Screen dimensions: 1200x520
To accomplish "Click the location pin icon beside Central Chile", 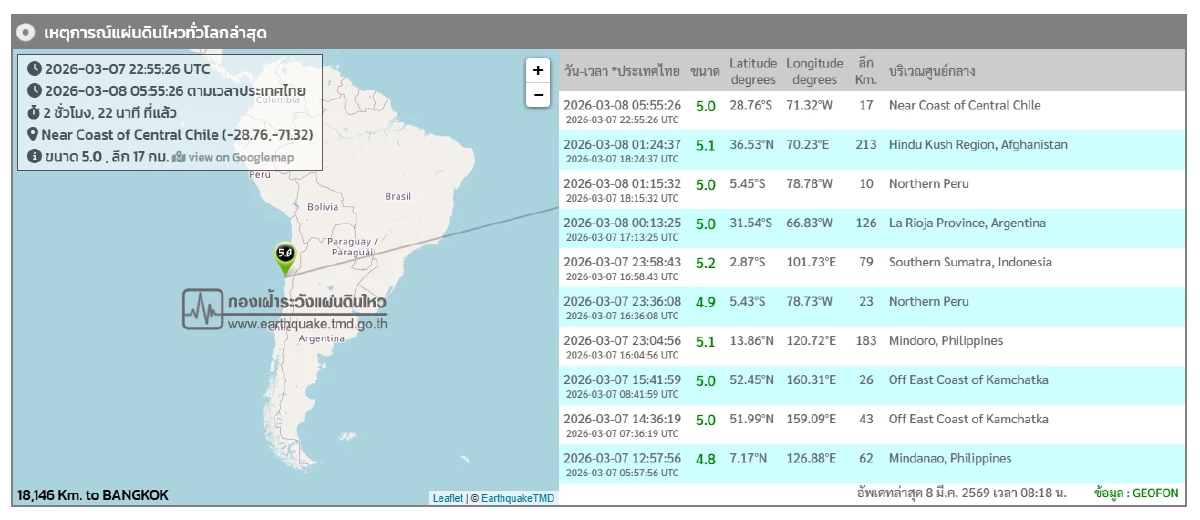I will point(33,135).
